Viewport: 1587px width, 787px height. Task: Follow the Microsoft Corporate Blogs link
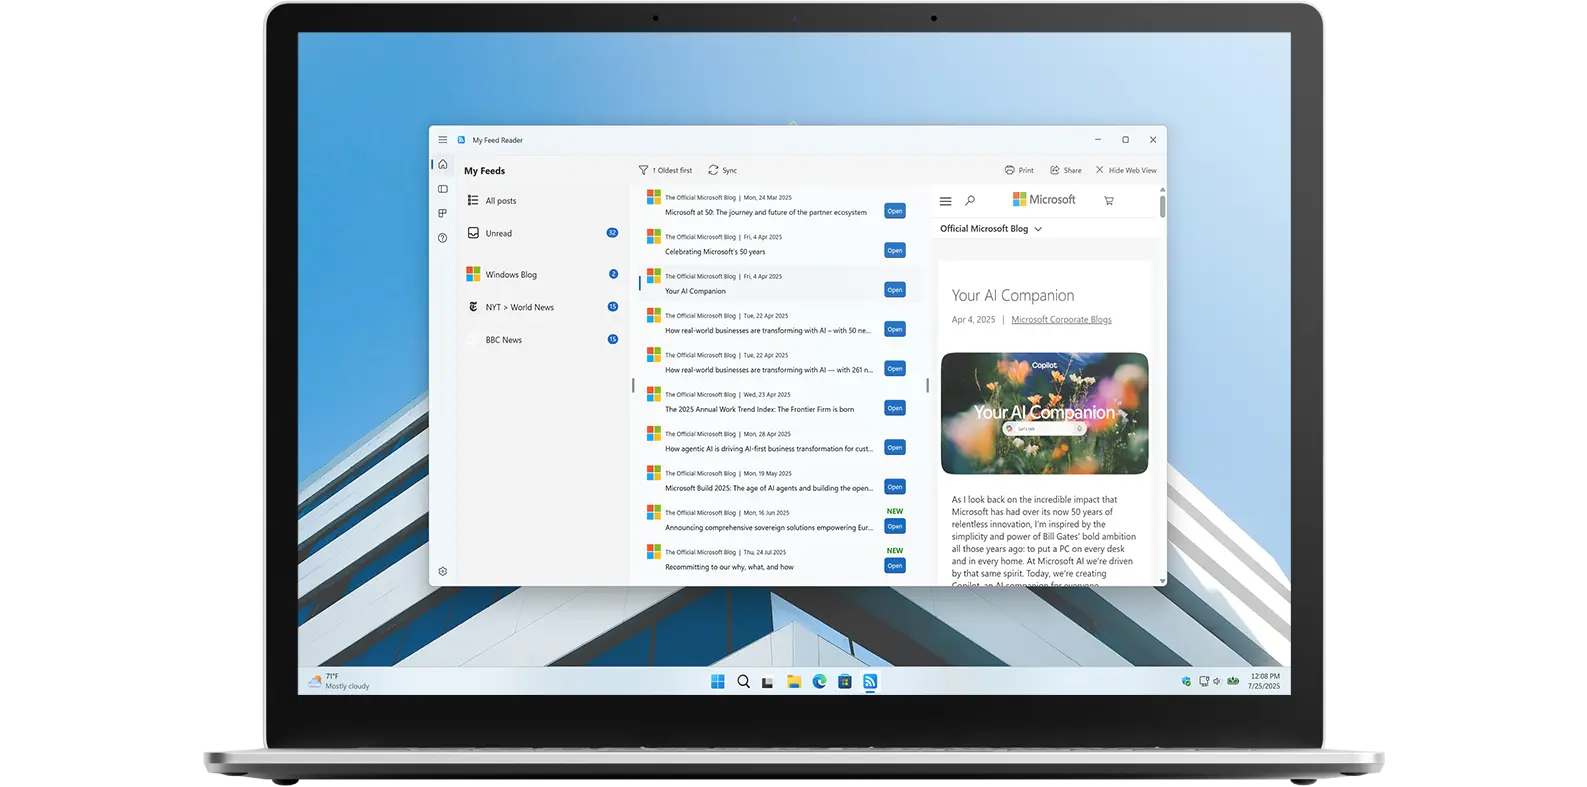click(x=1061, y=320)
